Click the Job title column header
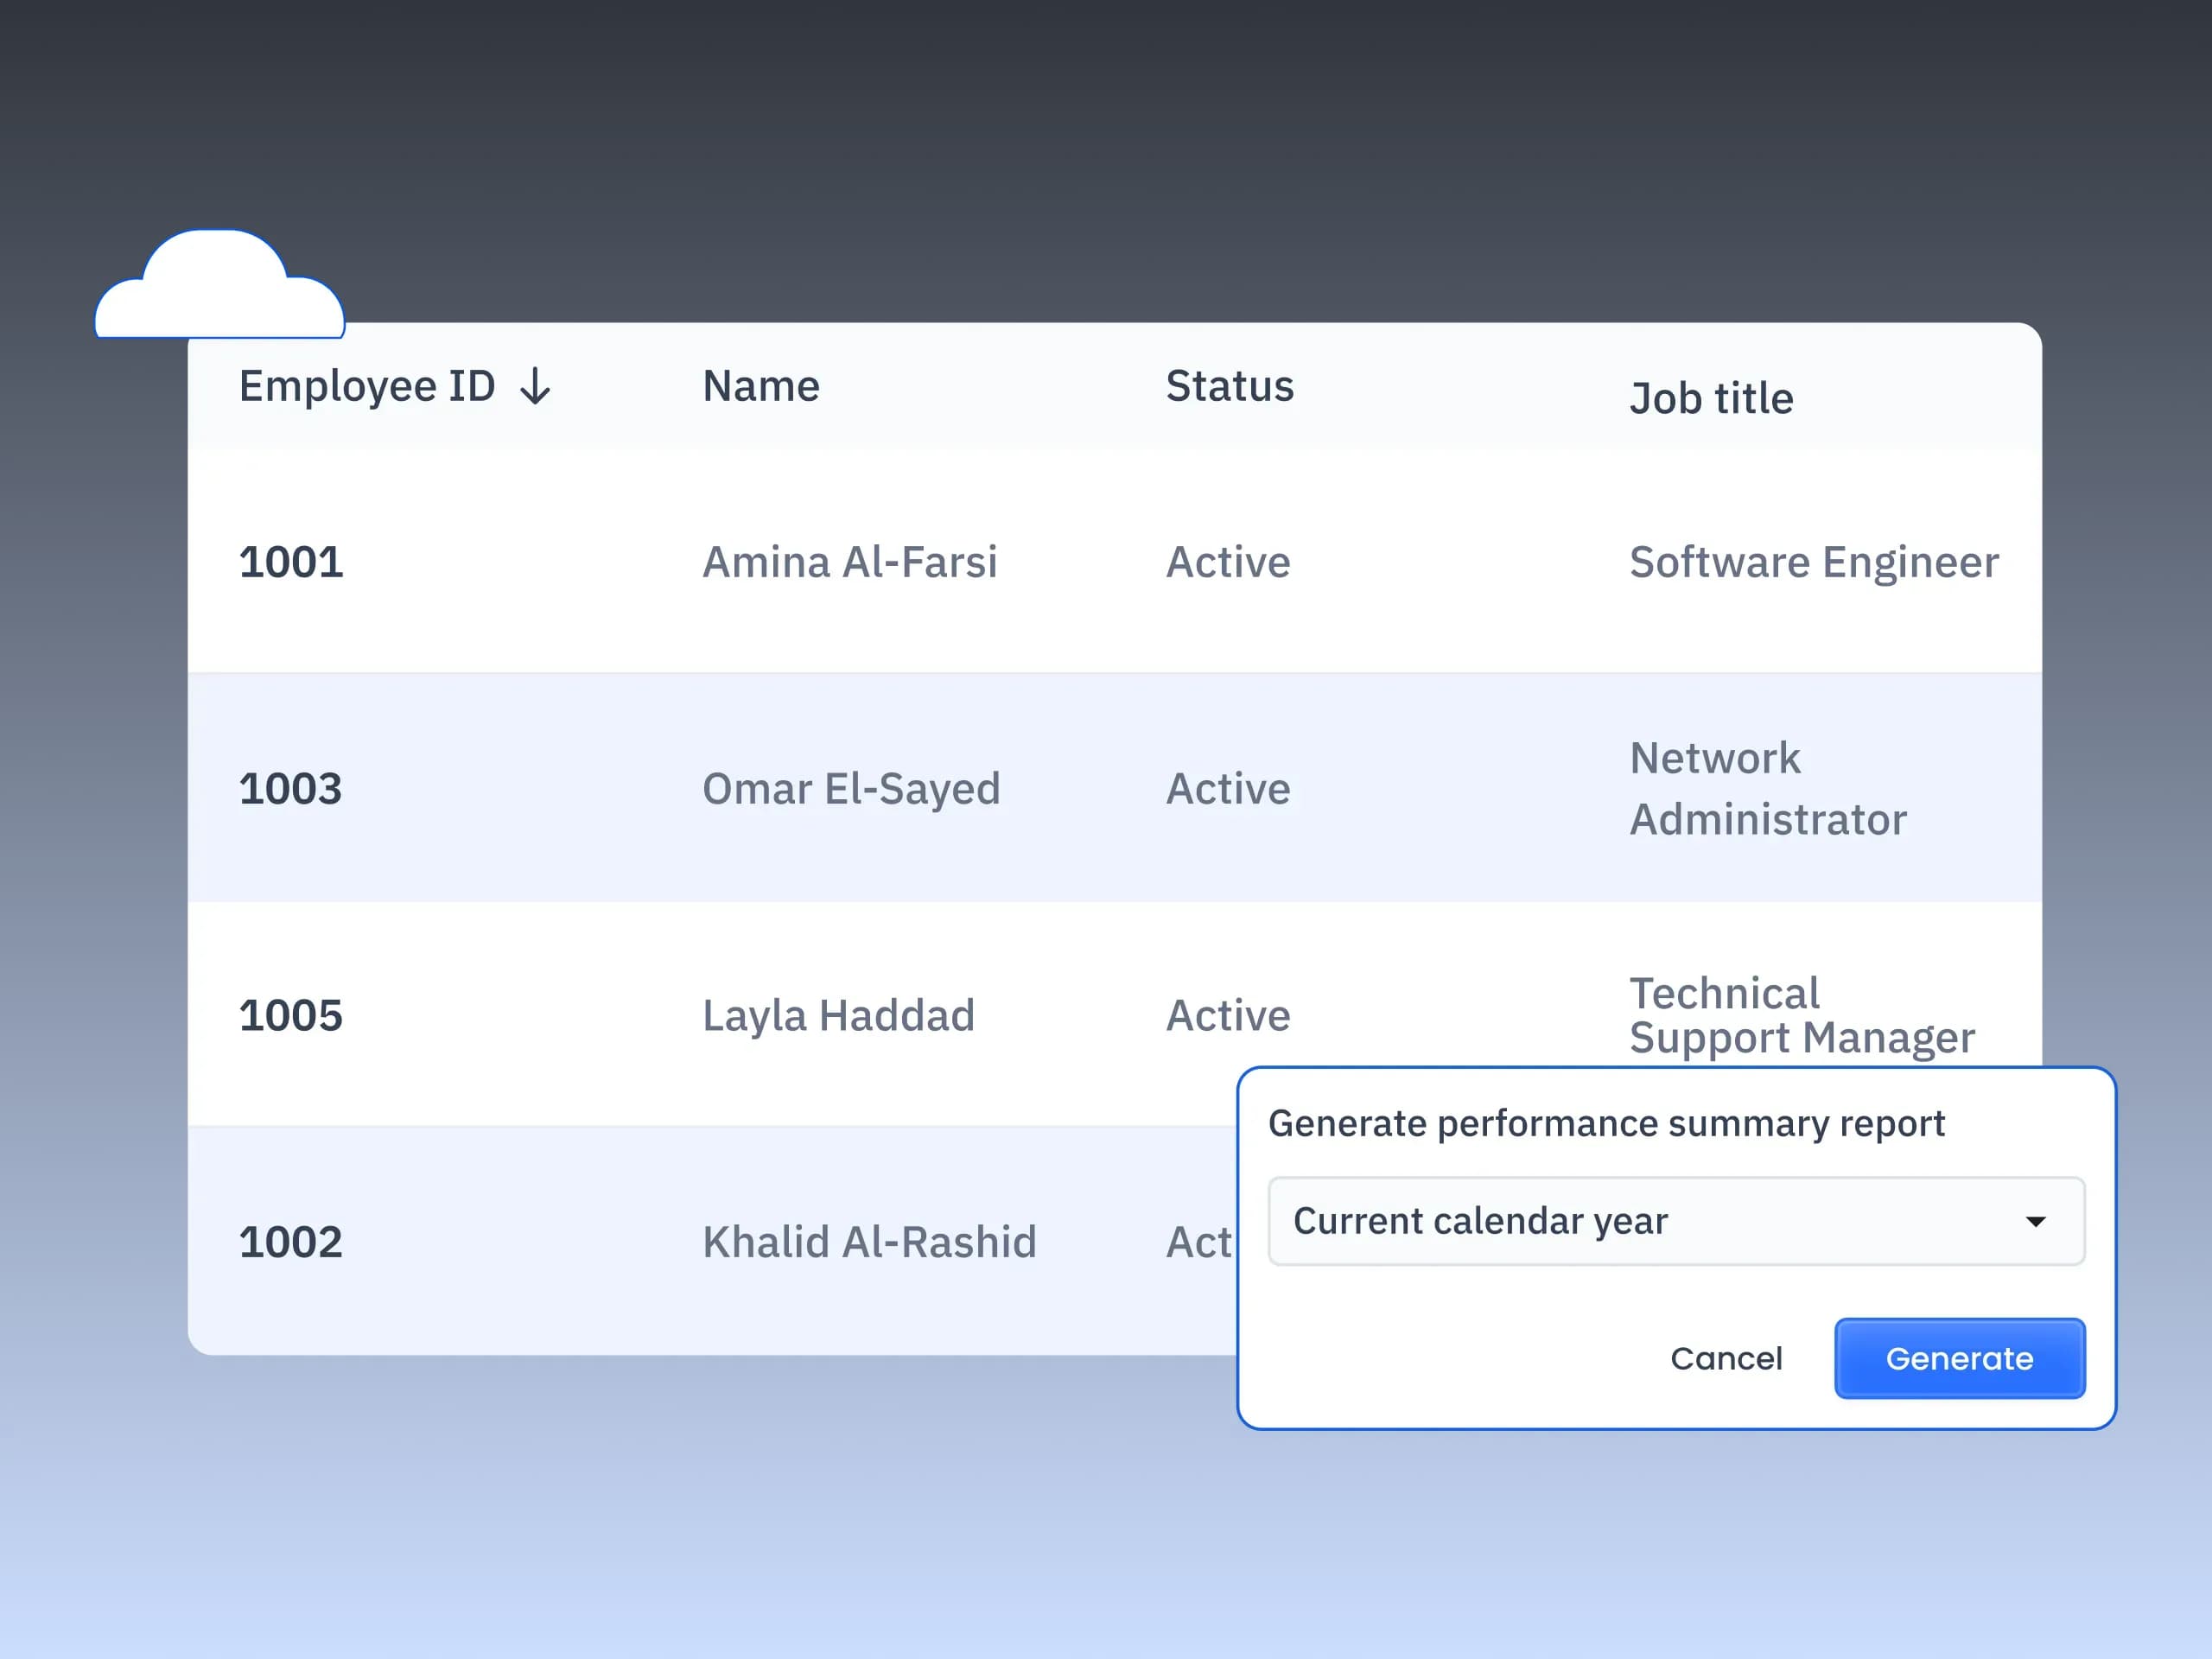2212x1659 pixels. [x=1711, y=398]
